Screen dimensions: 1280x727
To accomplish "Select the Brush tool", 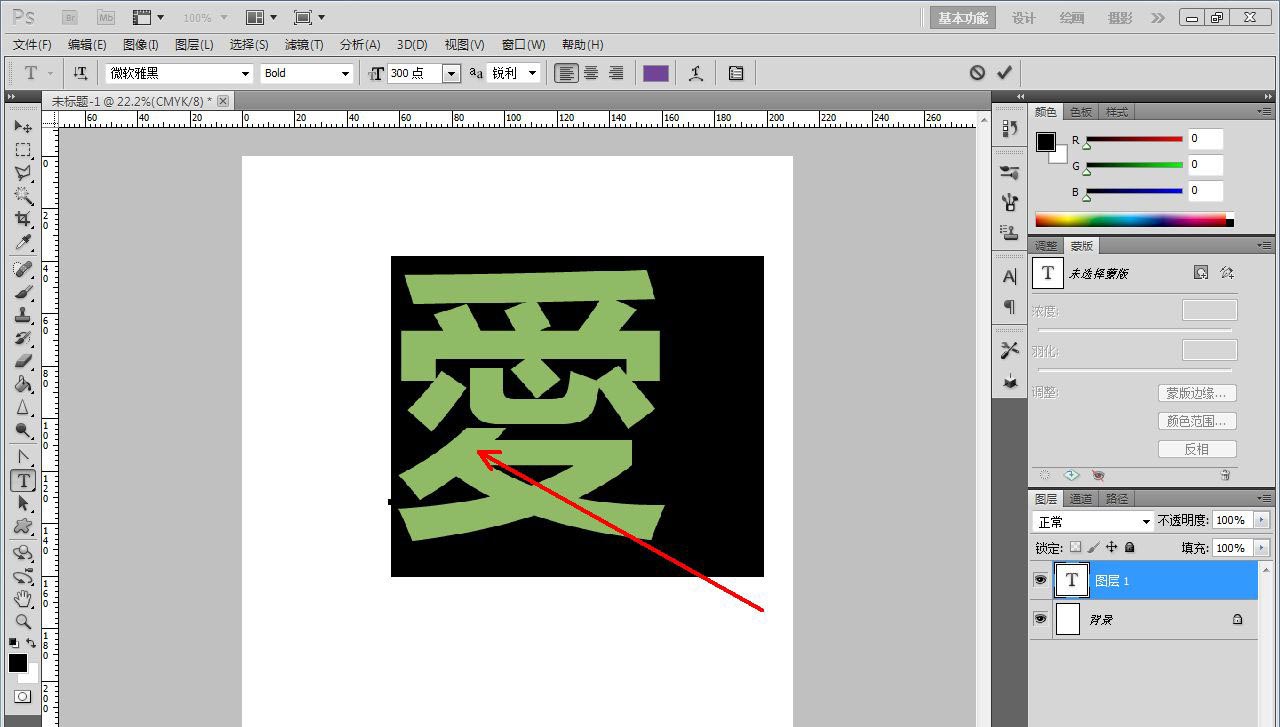I will click(23, 293).
